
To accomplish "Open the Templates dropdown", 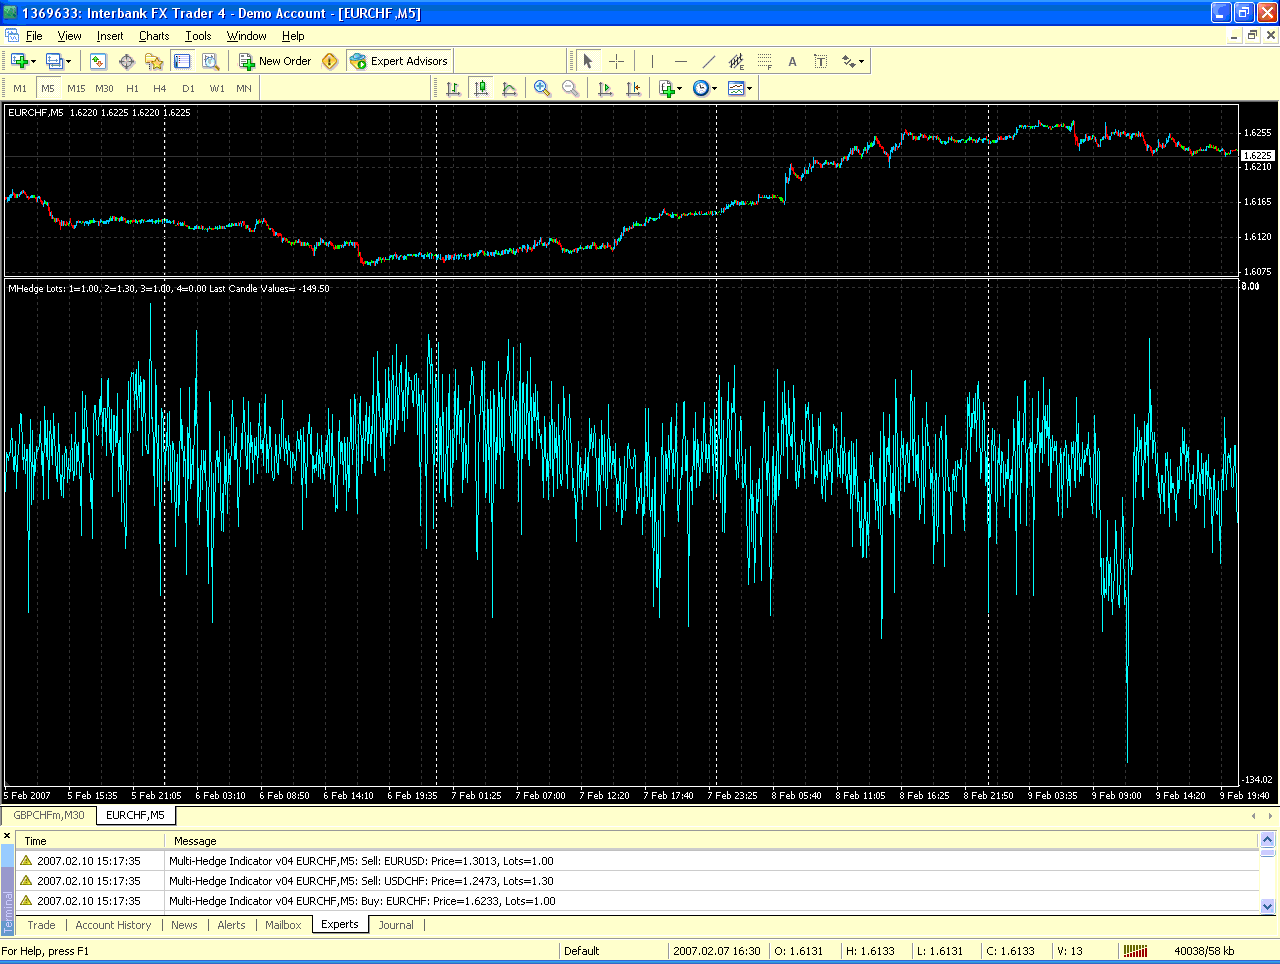I will tap(738, 88).
